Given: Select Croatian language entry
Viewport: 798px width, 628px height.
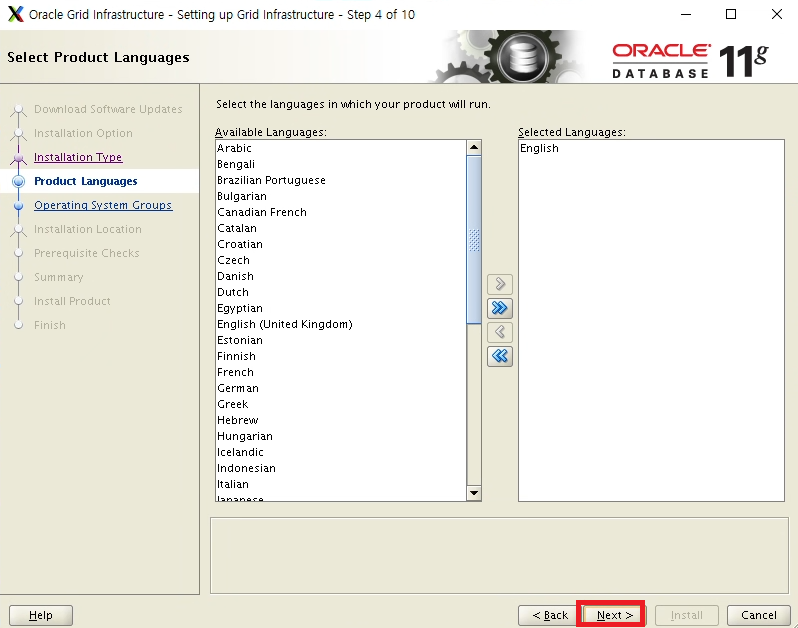Looking at the screenshot, I should coord(340,244).
